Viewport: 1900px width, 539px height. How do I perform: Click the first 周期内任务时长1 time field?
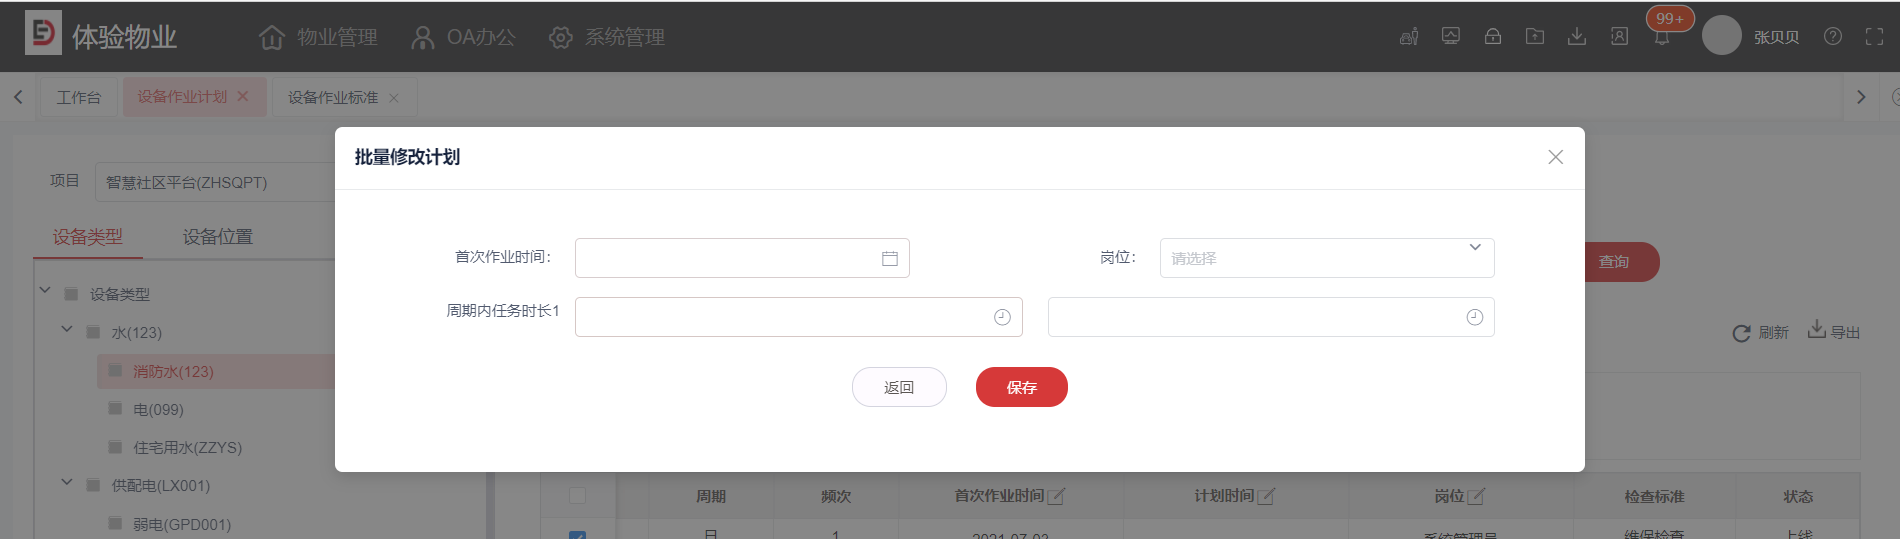pos(799,317)
